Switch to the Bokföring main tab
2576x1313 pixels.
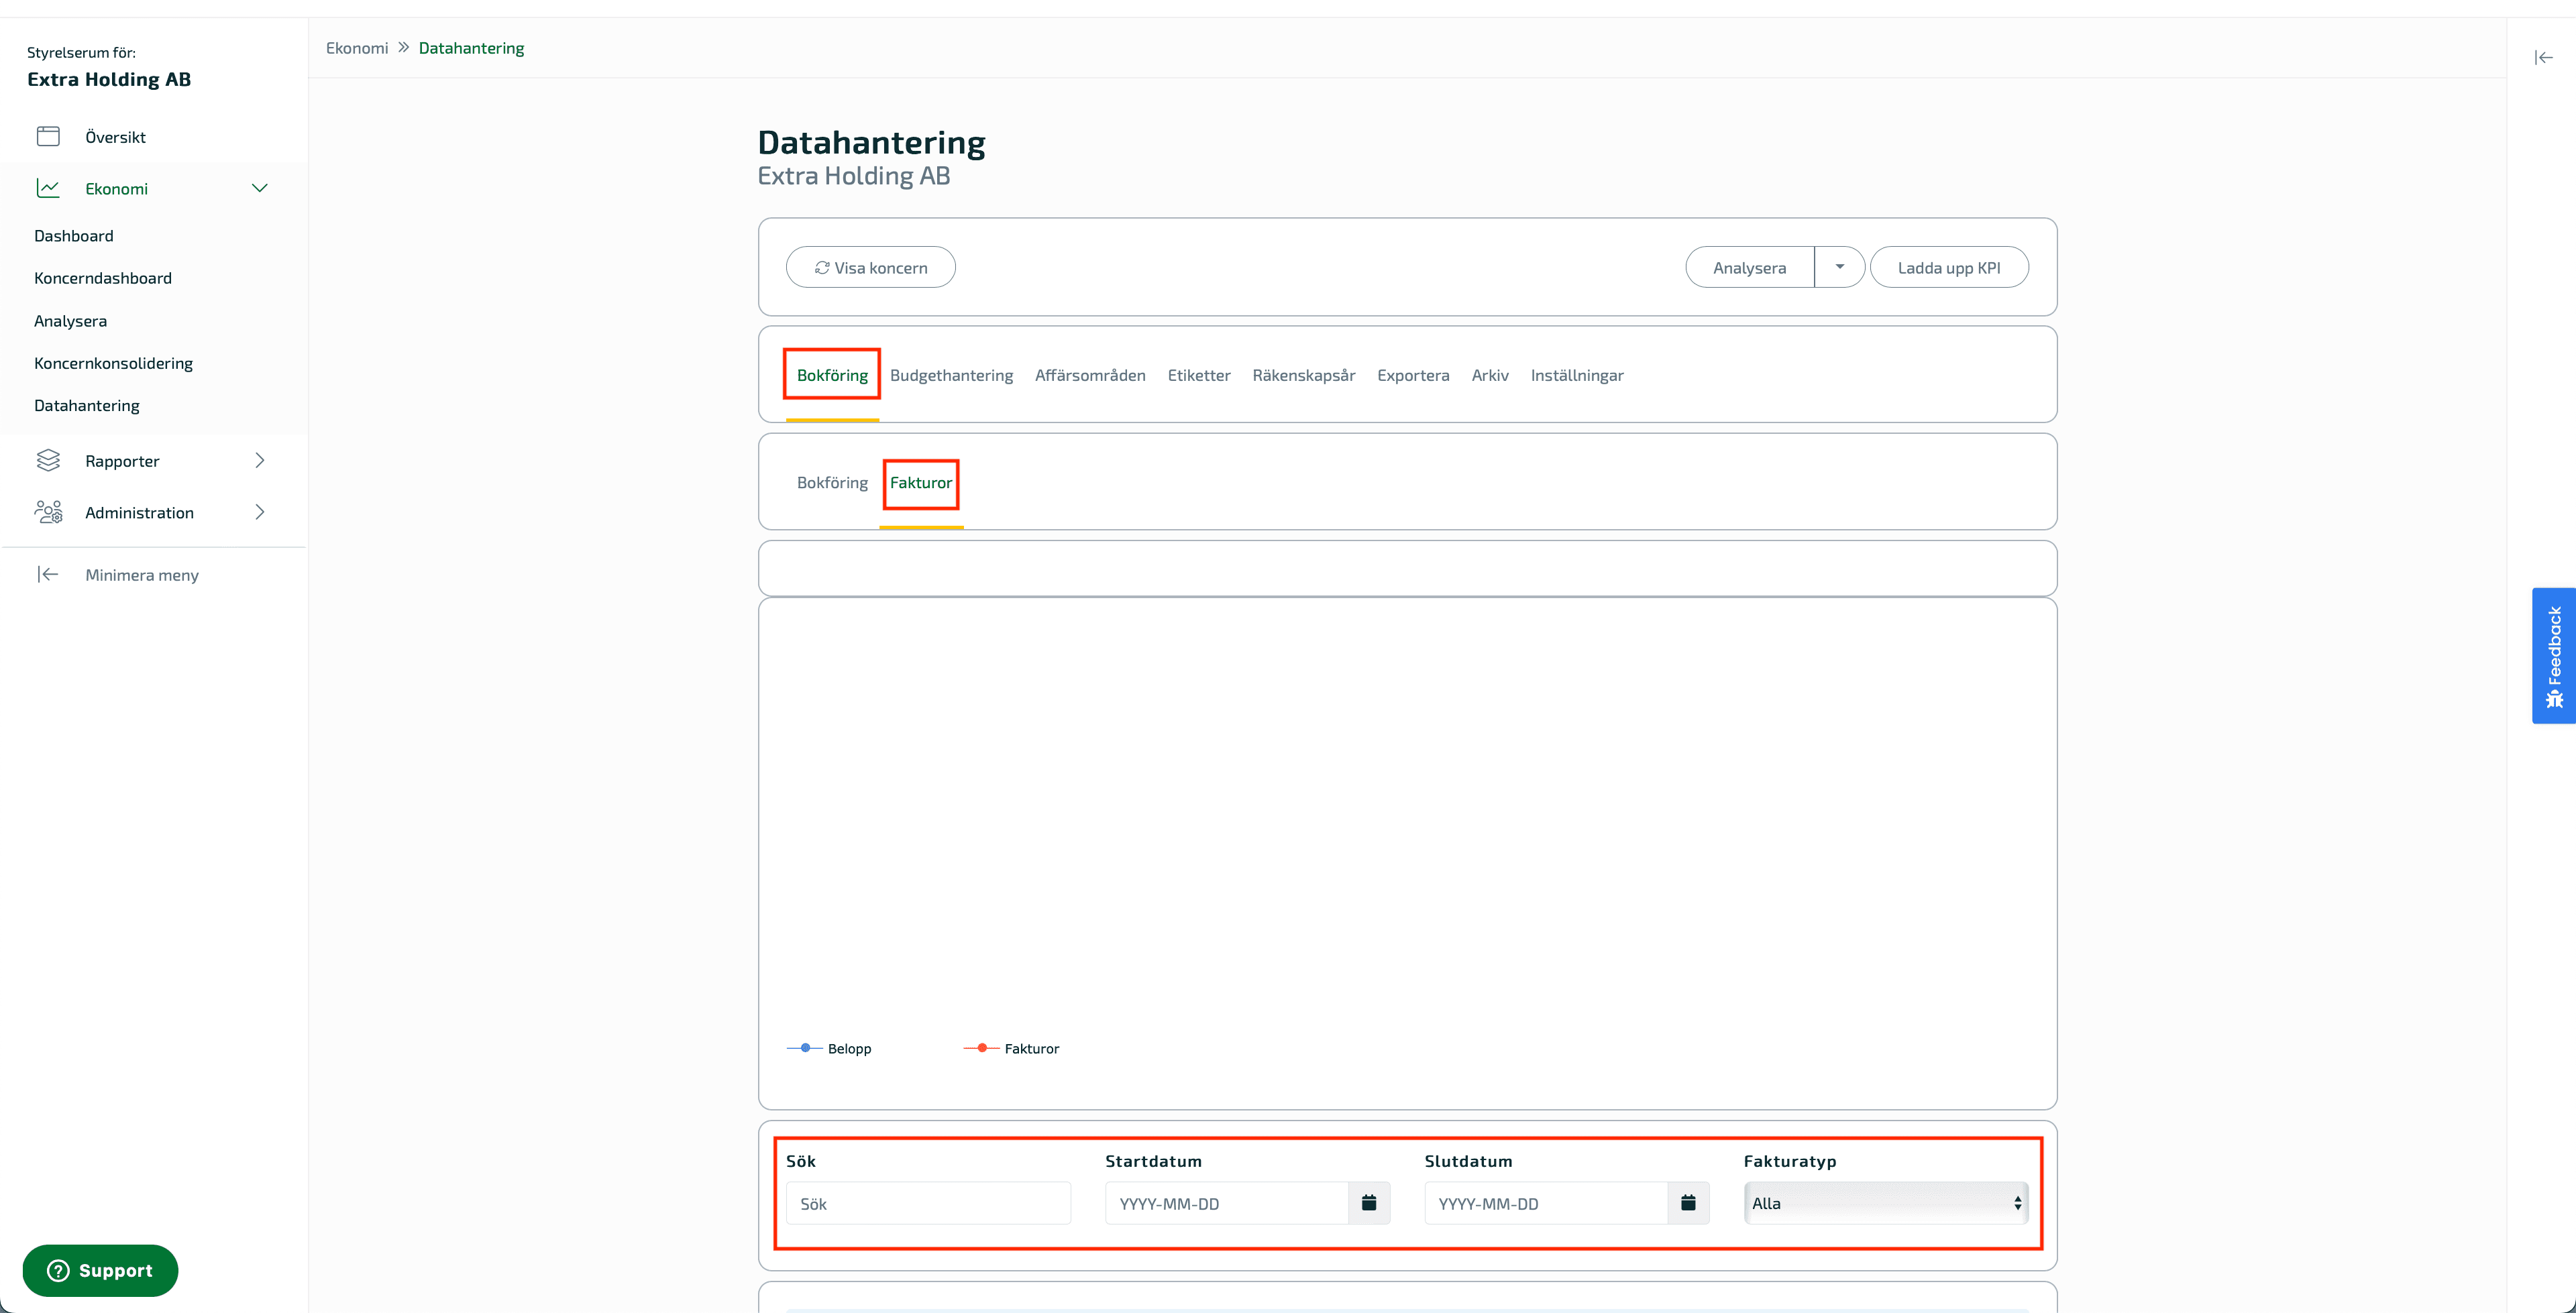[x=832, y=375]
